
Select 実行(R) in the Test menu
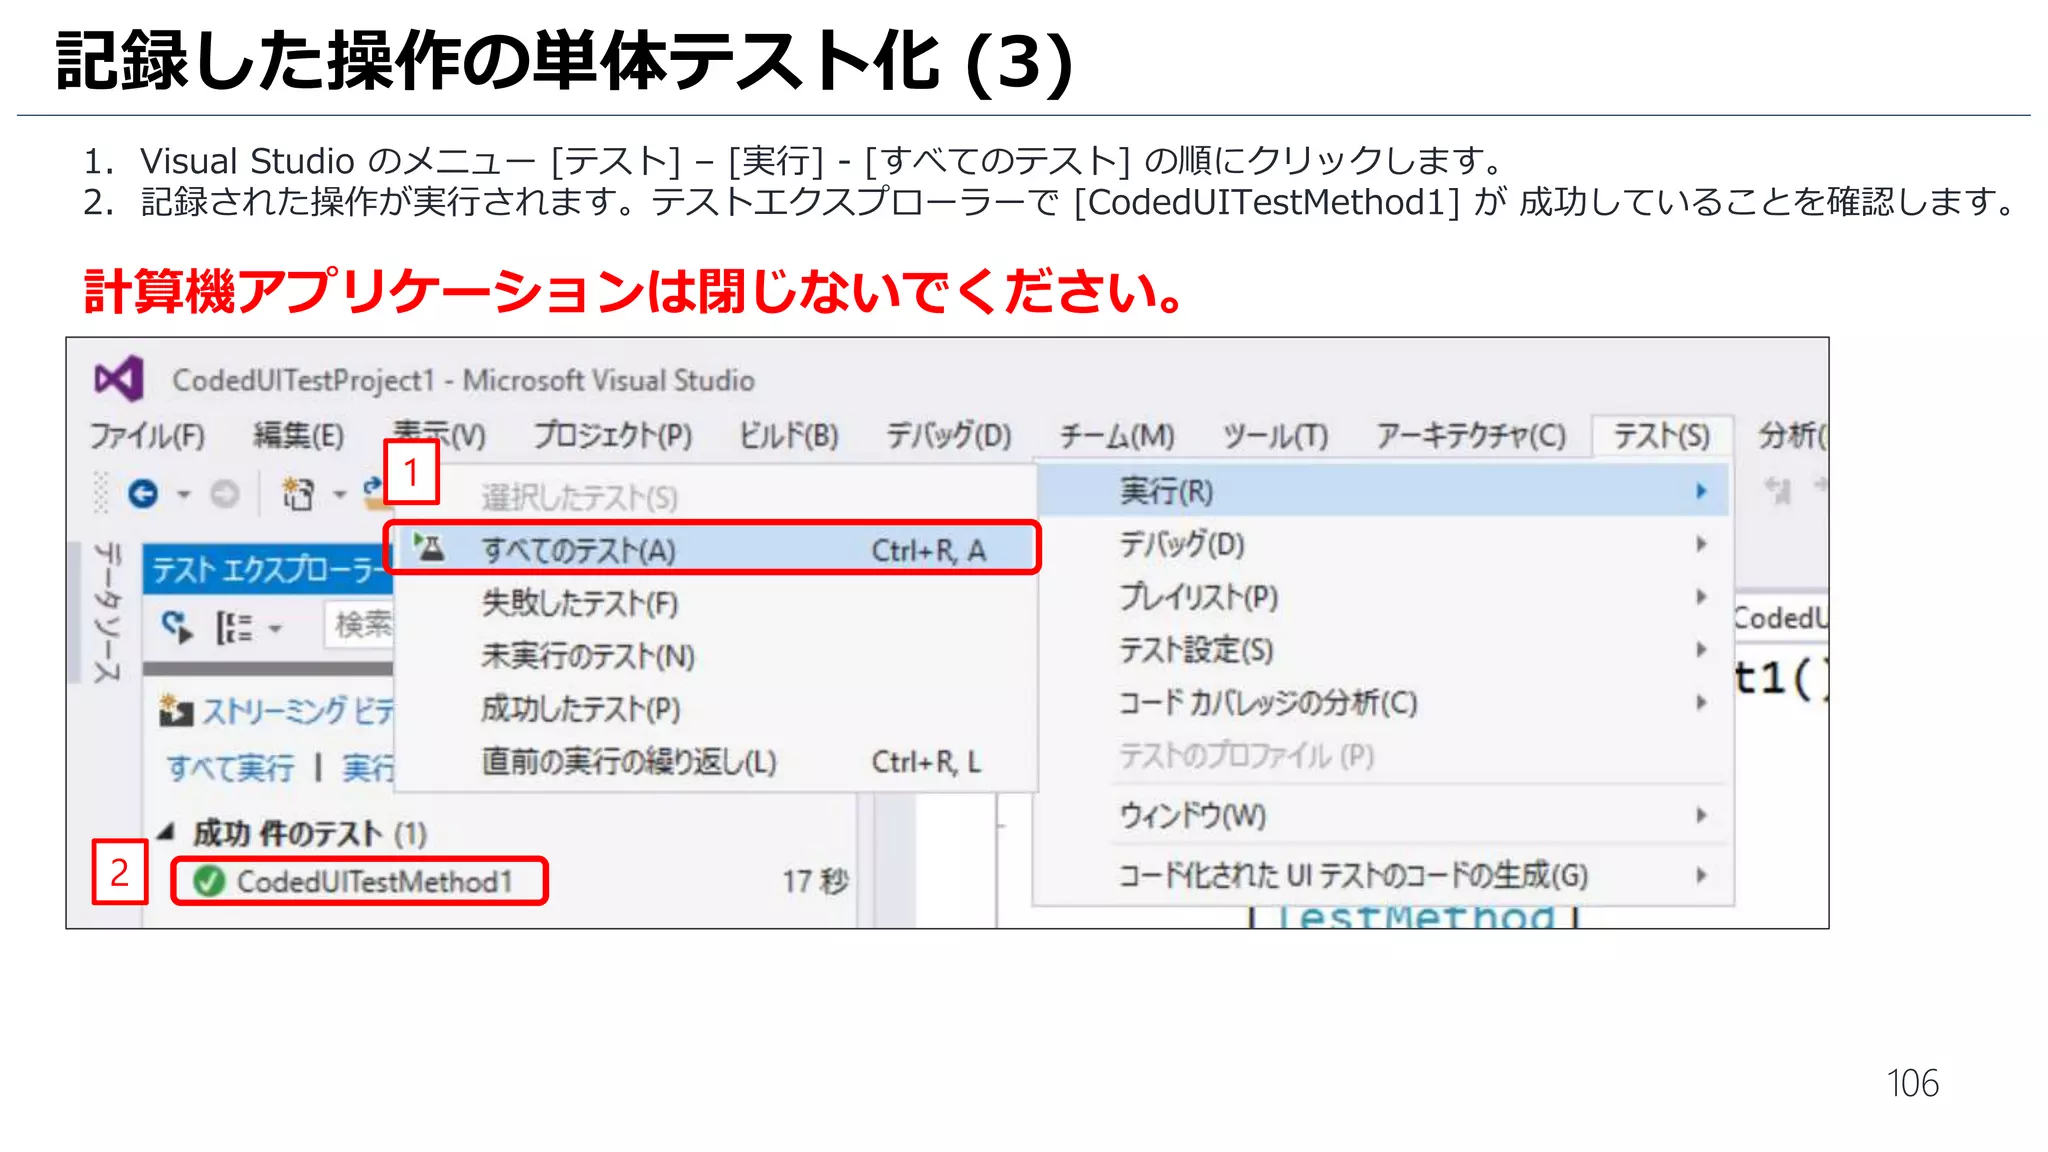[x=1383, y=491]
